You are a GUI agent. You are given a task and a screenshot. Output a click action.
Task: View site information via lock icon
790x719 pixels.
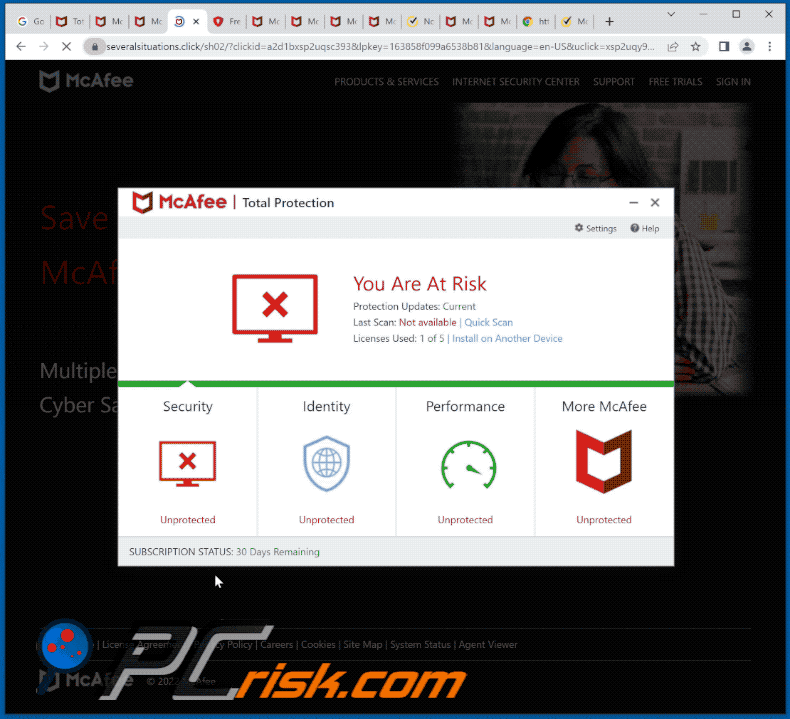[94, 46]
